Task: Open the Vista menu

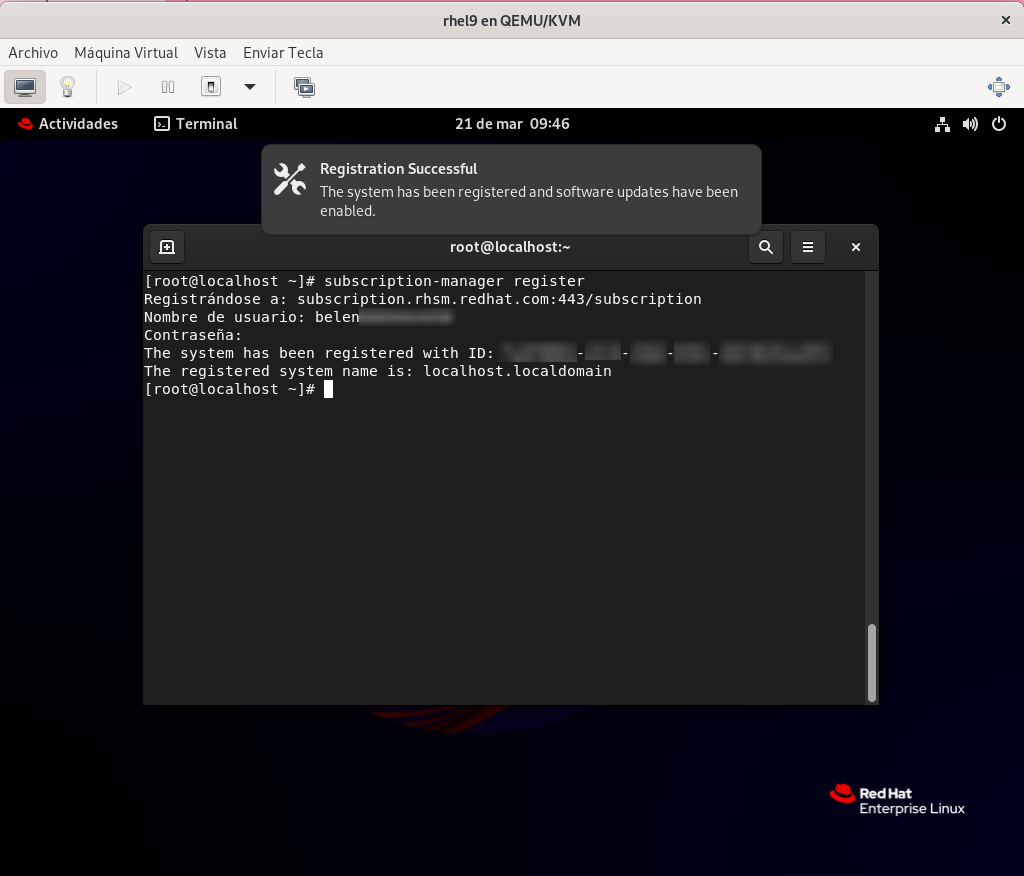Action: click(x=210, y=53)
